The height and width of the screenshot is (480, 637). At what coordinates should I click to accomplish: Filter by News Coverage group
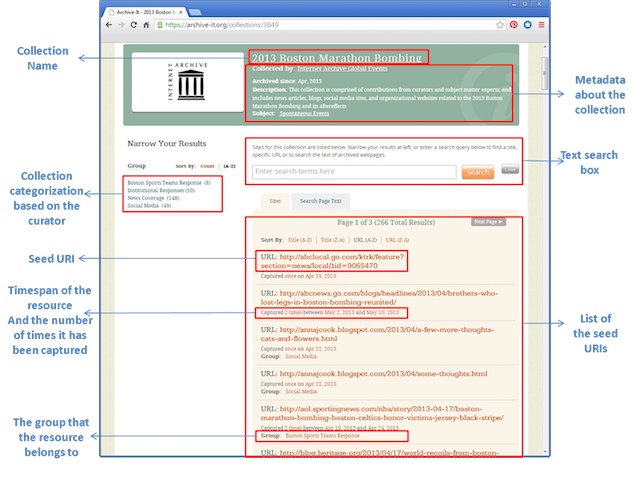coord(153,198)
